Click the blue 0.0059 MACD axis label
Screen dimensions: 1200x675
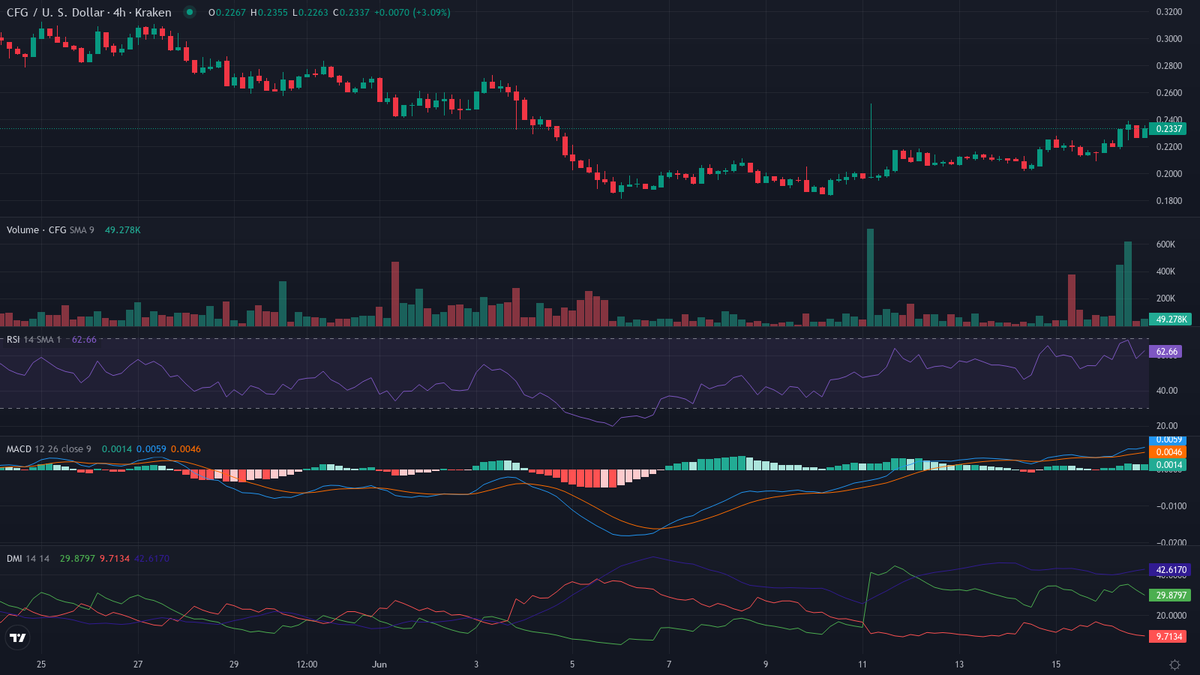click(x=1167, y=440)
